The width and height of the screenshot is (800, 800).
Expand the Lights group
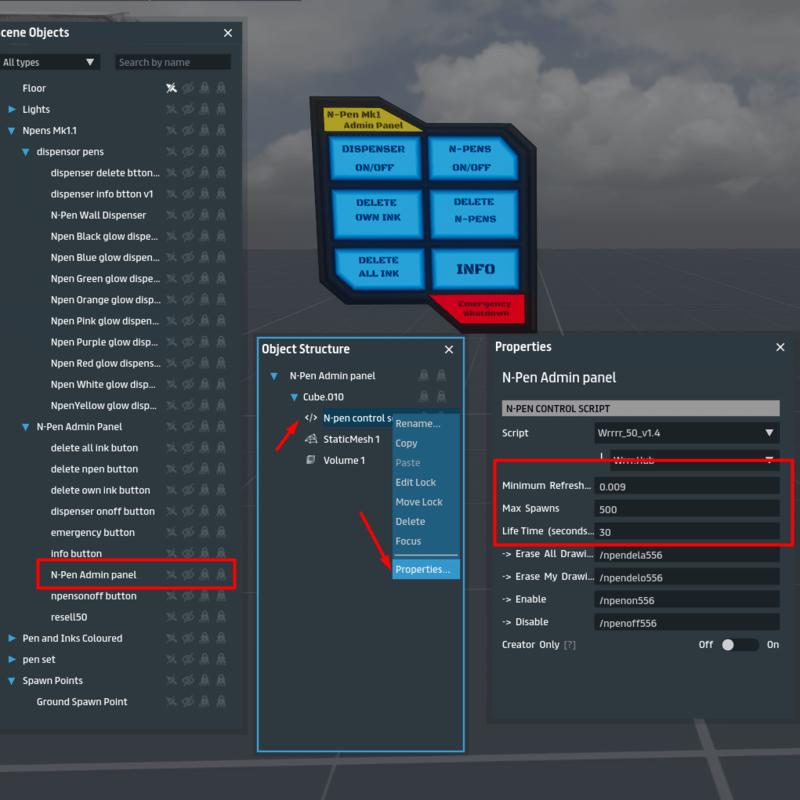coord(12,109)
